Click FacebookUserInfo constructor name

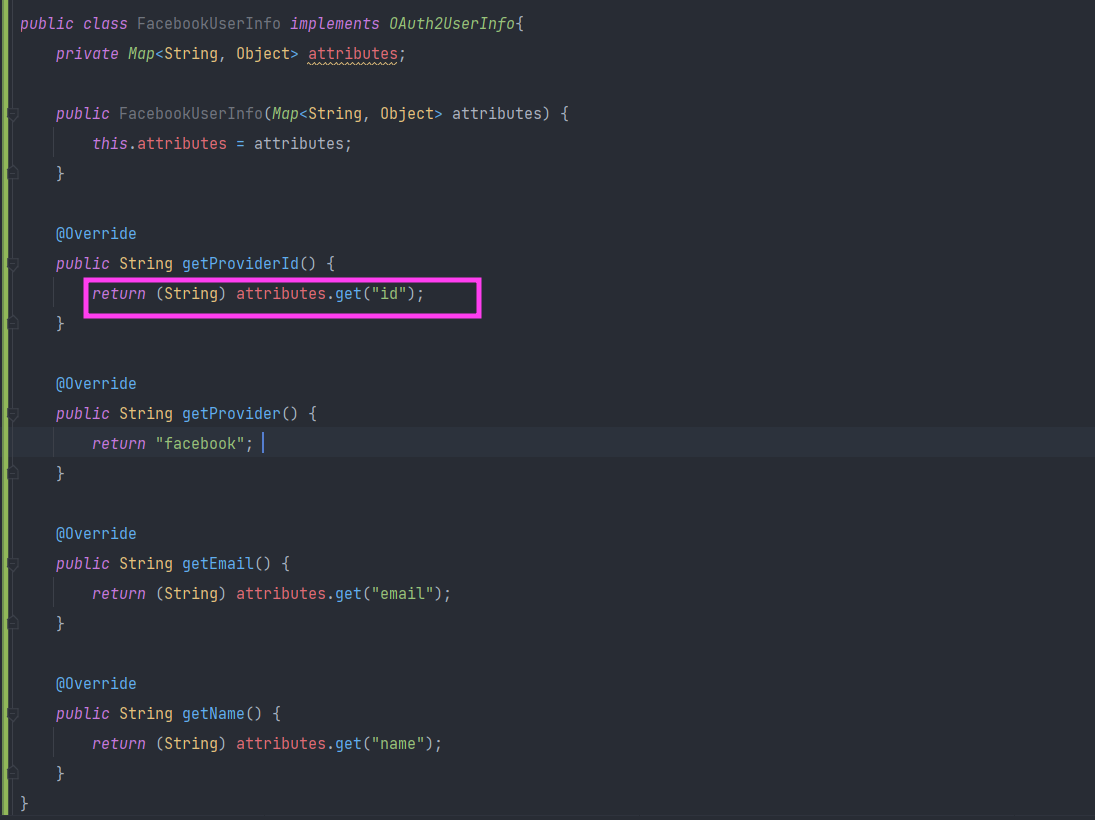(191, 114)
